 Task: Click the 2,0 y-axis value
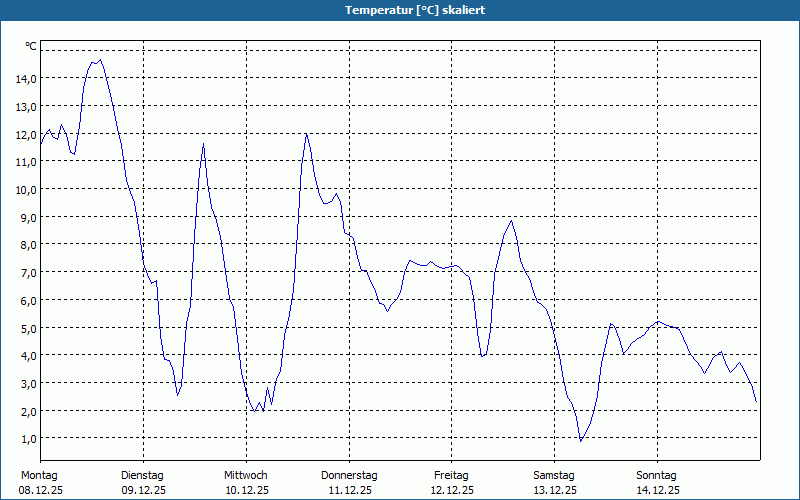coord(29,411)
